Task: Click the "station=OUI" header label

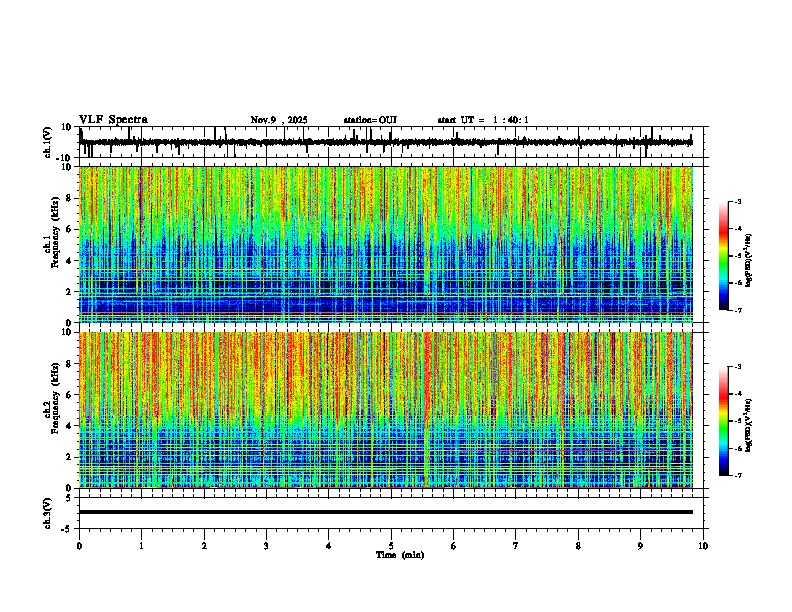Action: [370, 120]
